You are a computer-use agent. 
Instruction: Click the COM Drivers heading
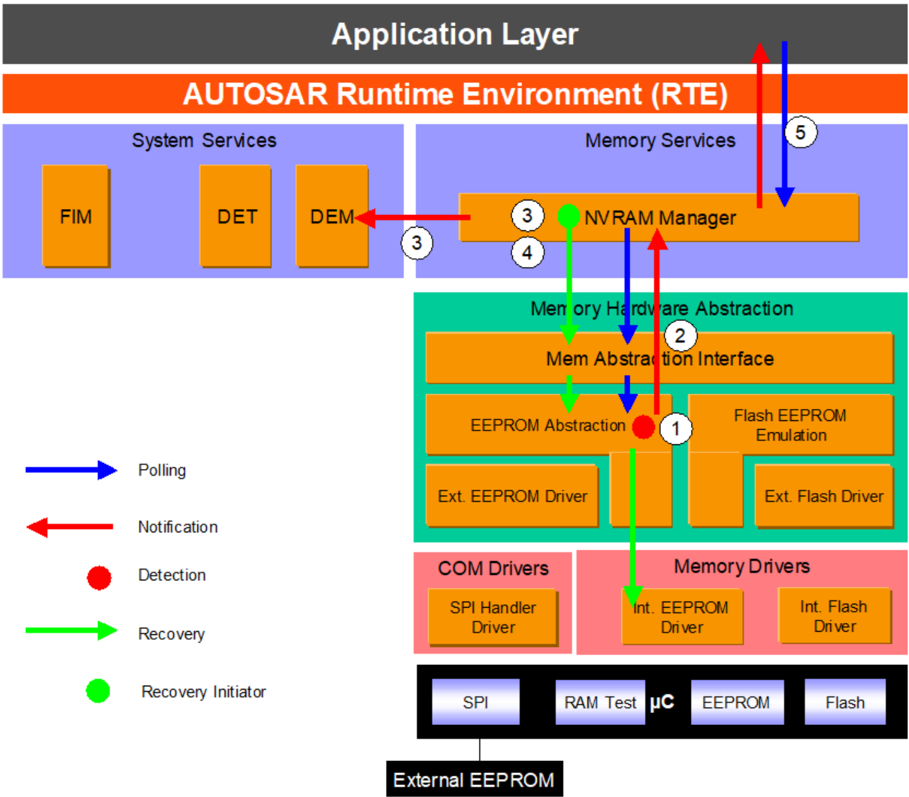click(493, 568)
